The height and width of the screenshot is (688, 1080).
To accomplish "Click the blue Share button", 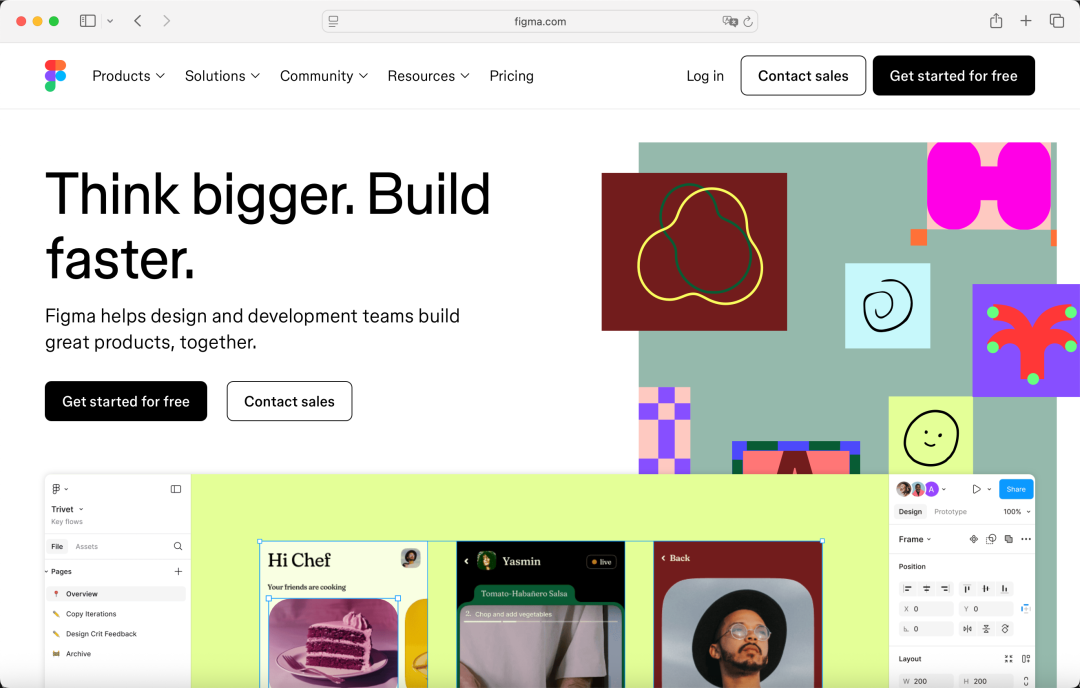I will tap(1016, 489).
